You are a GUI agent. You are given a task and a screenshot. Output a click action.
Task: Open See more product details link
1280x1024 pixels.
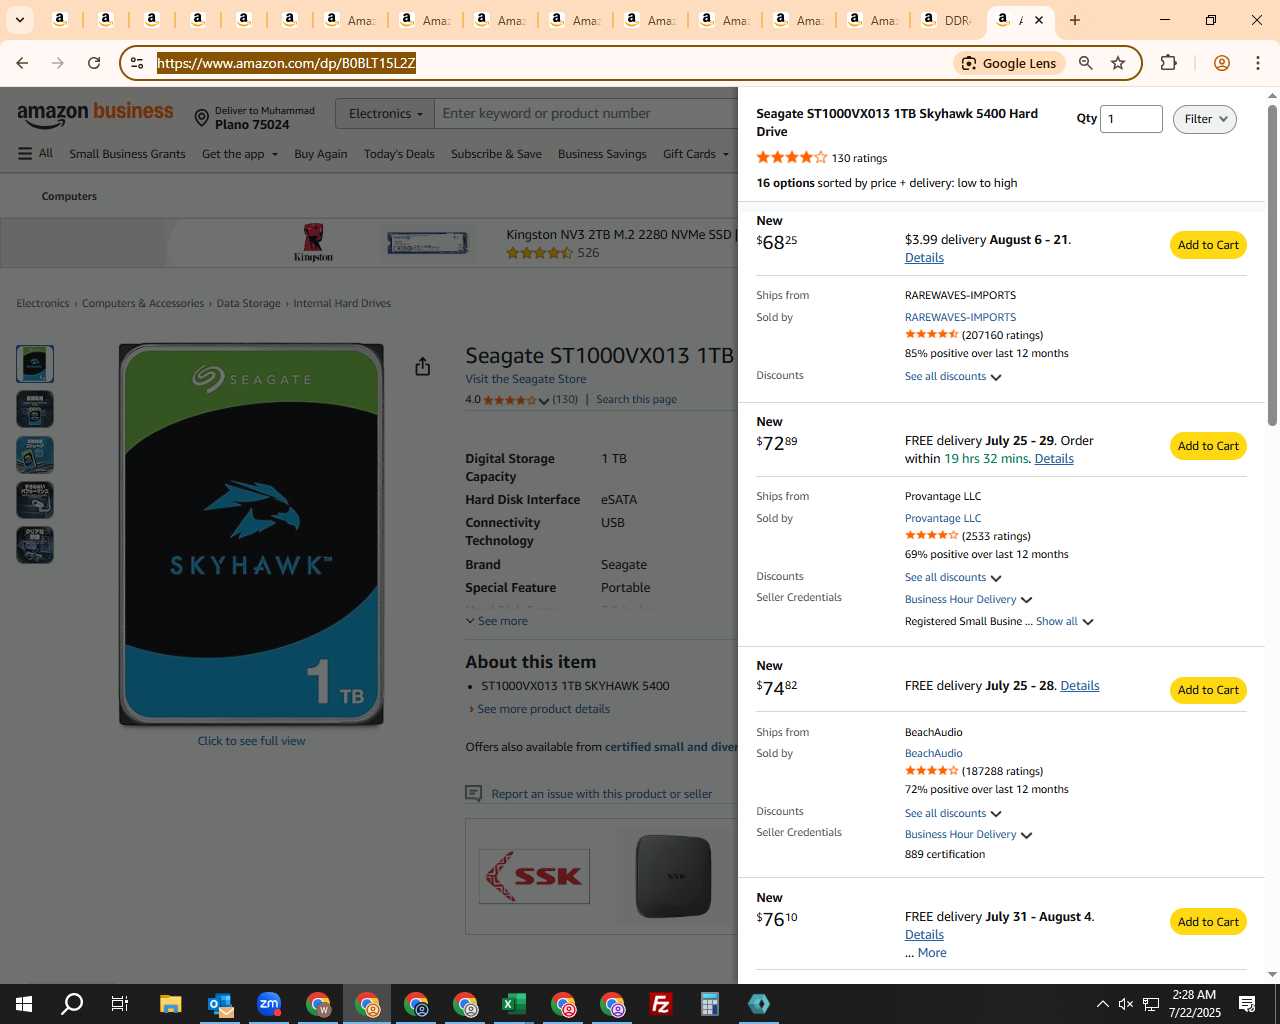tap(543, 709)
